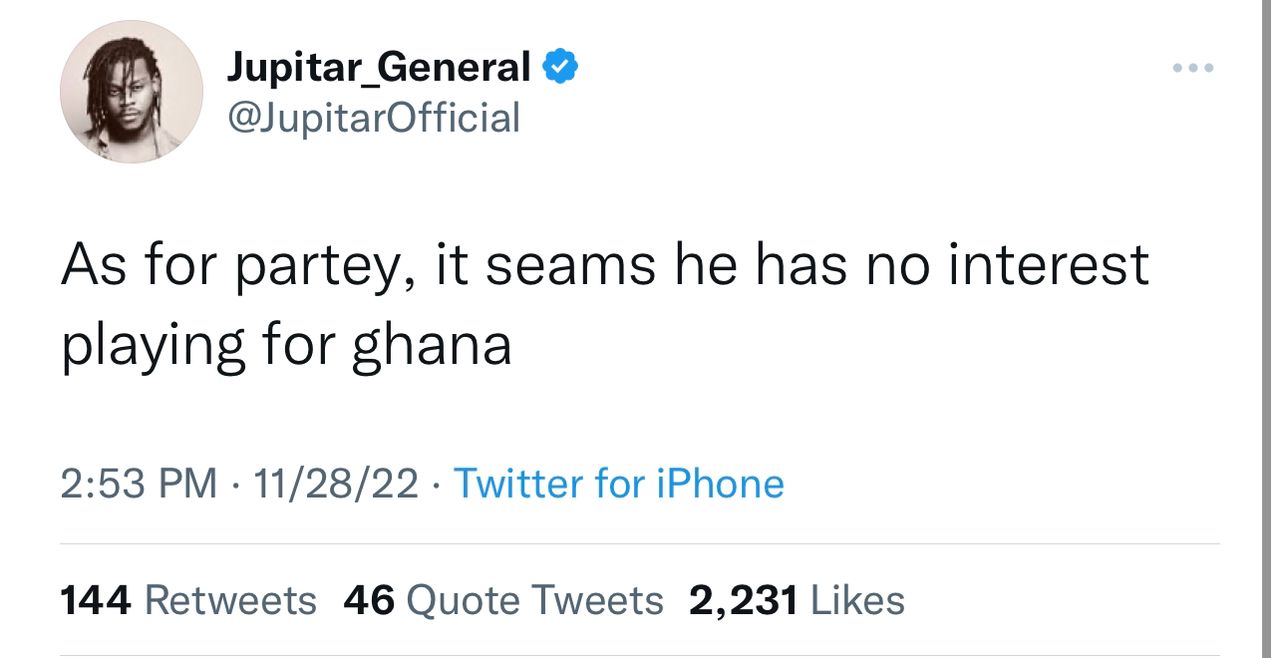This screenshot has width=1280, height=658.
Task: Open the @JupitarOfficial handle link
Action: (x=374, y=118)
